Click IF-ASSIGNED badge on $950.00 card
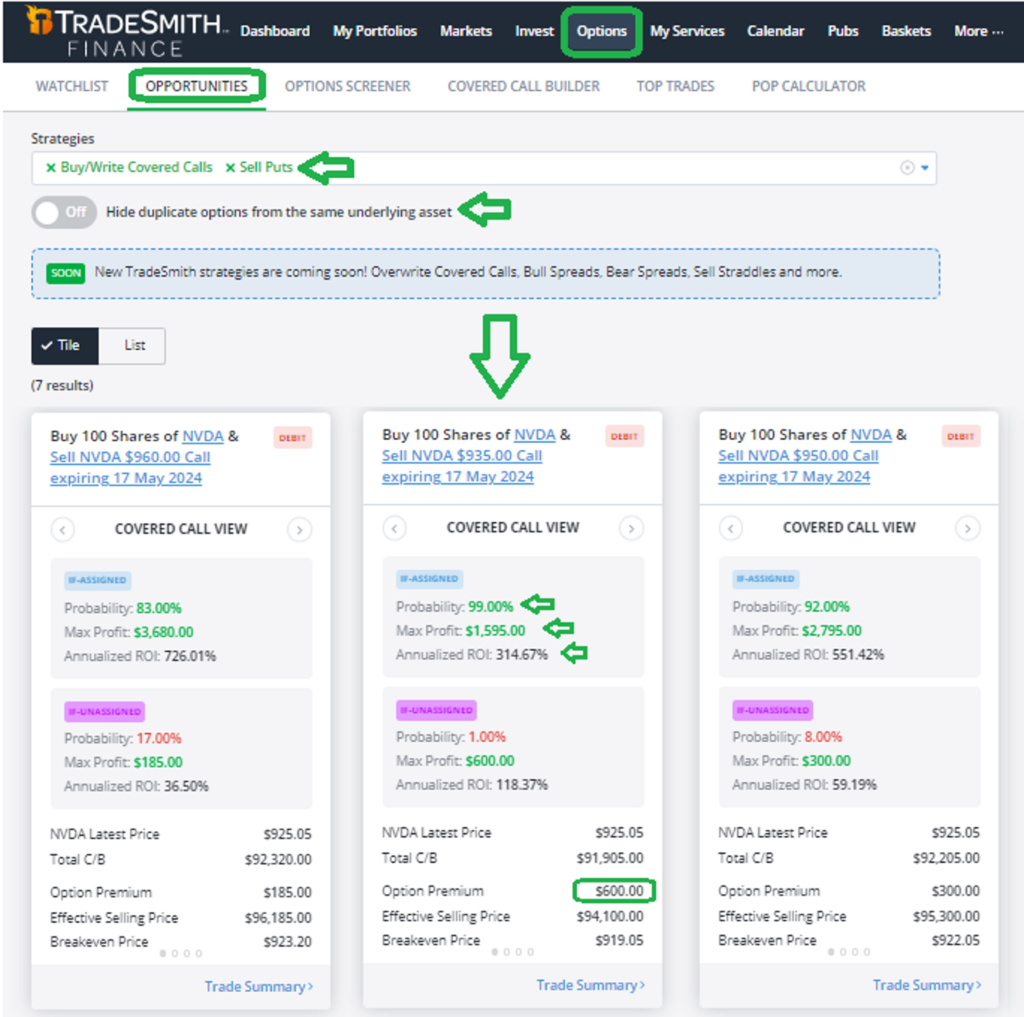 point(765,579)
